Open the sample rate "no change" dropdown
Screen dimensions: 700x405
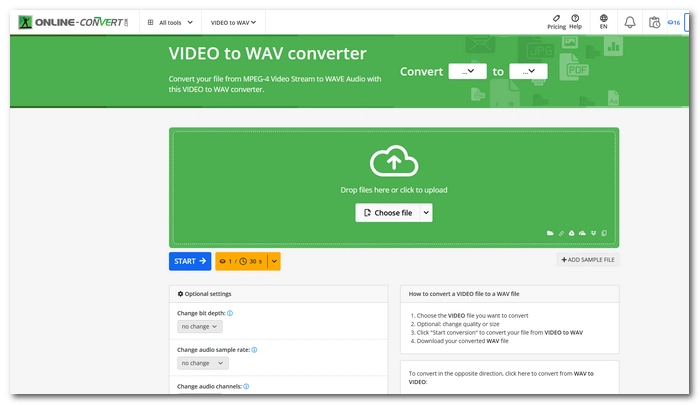point(203,363)
